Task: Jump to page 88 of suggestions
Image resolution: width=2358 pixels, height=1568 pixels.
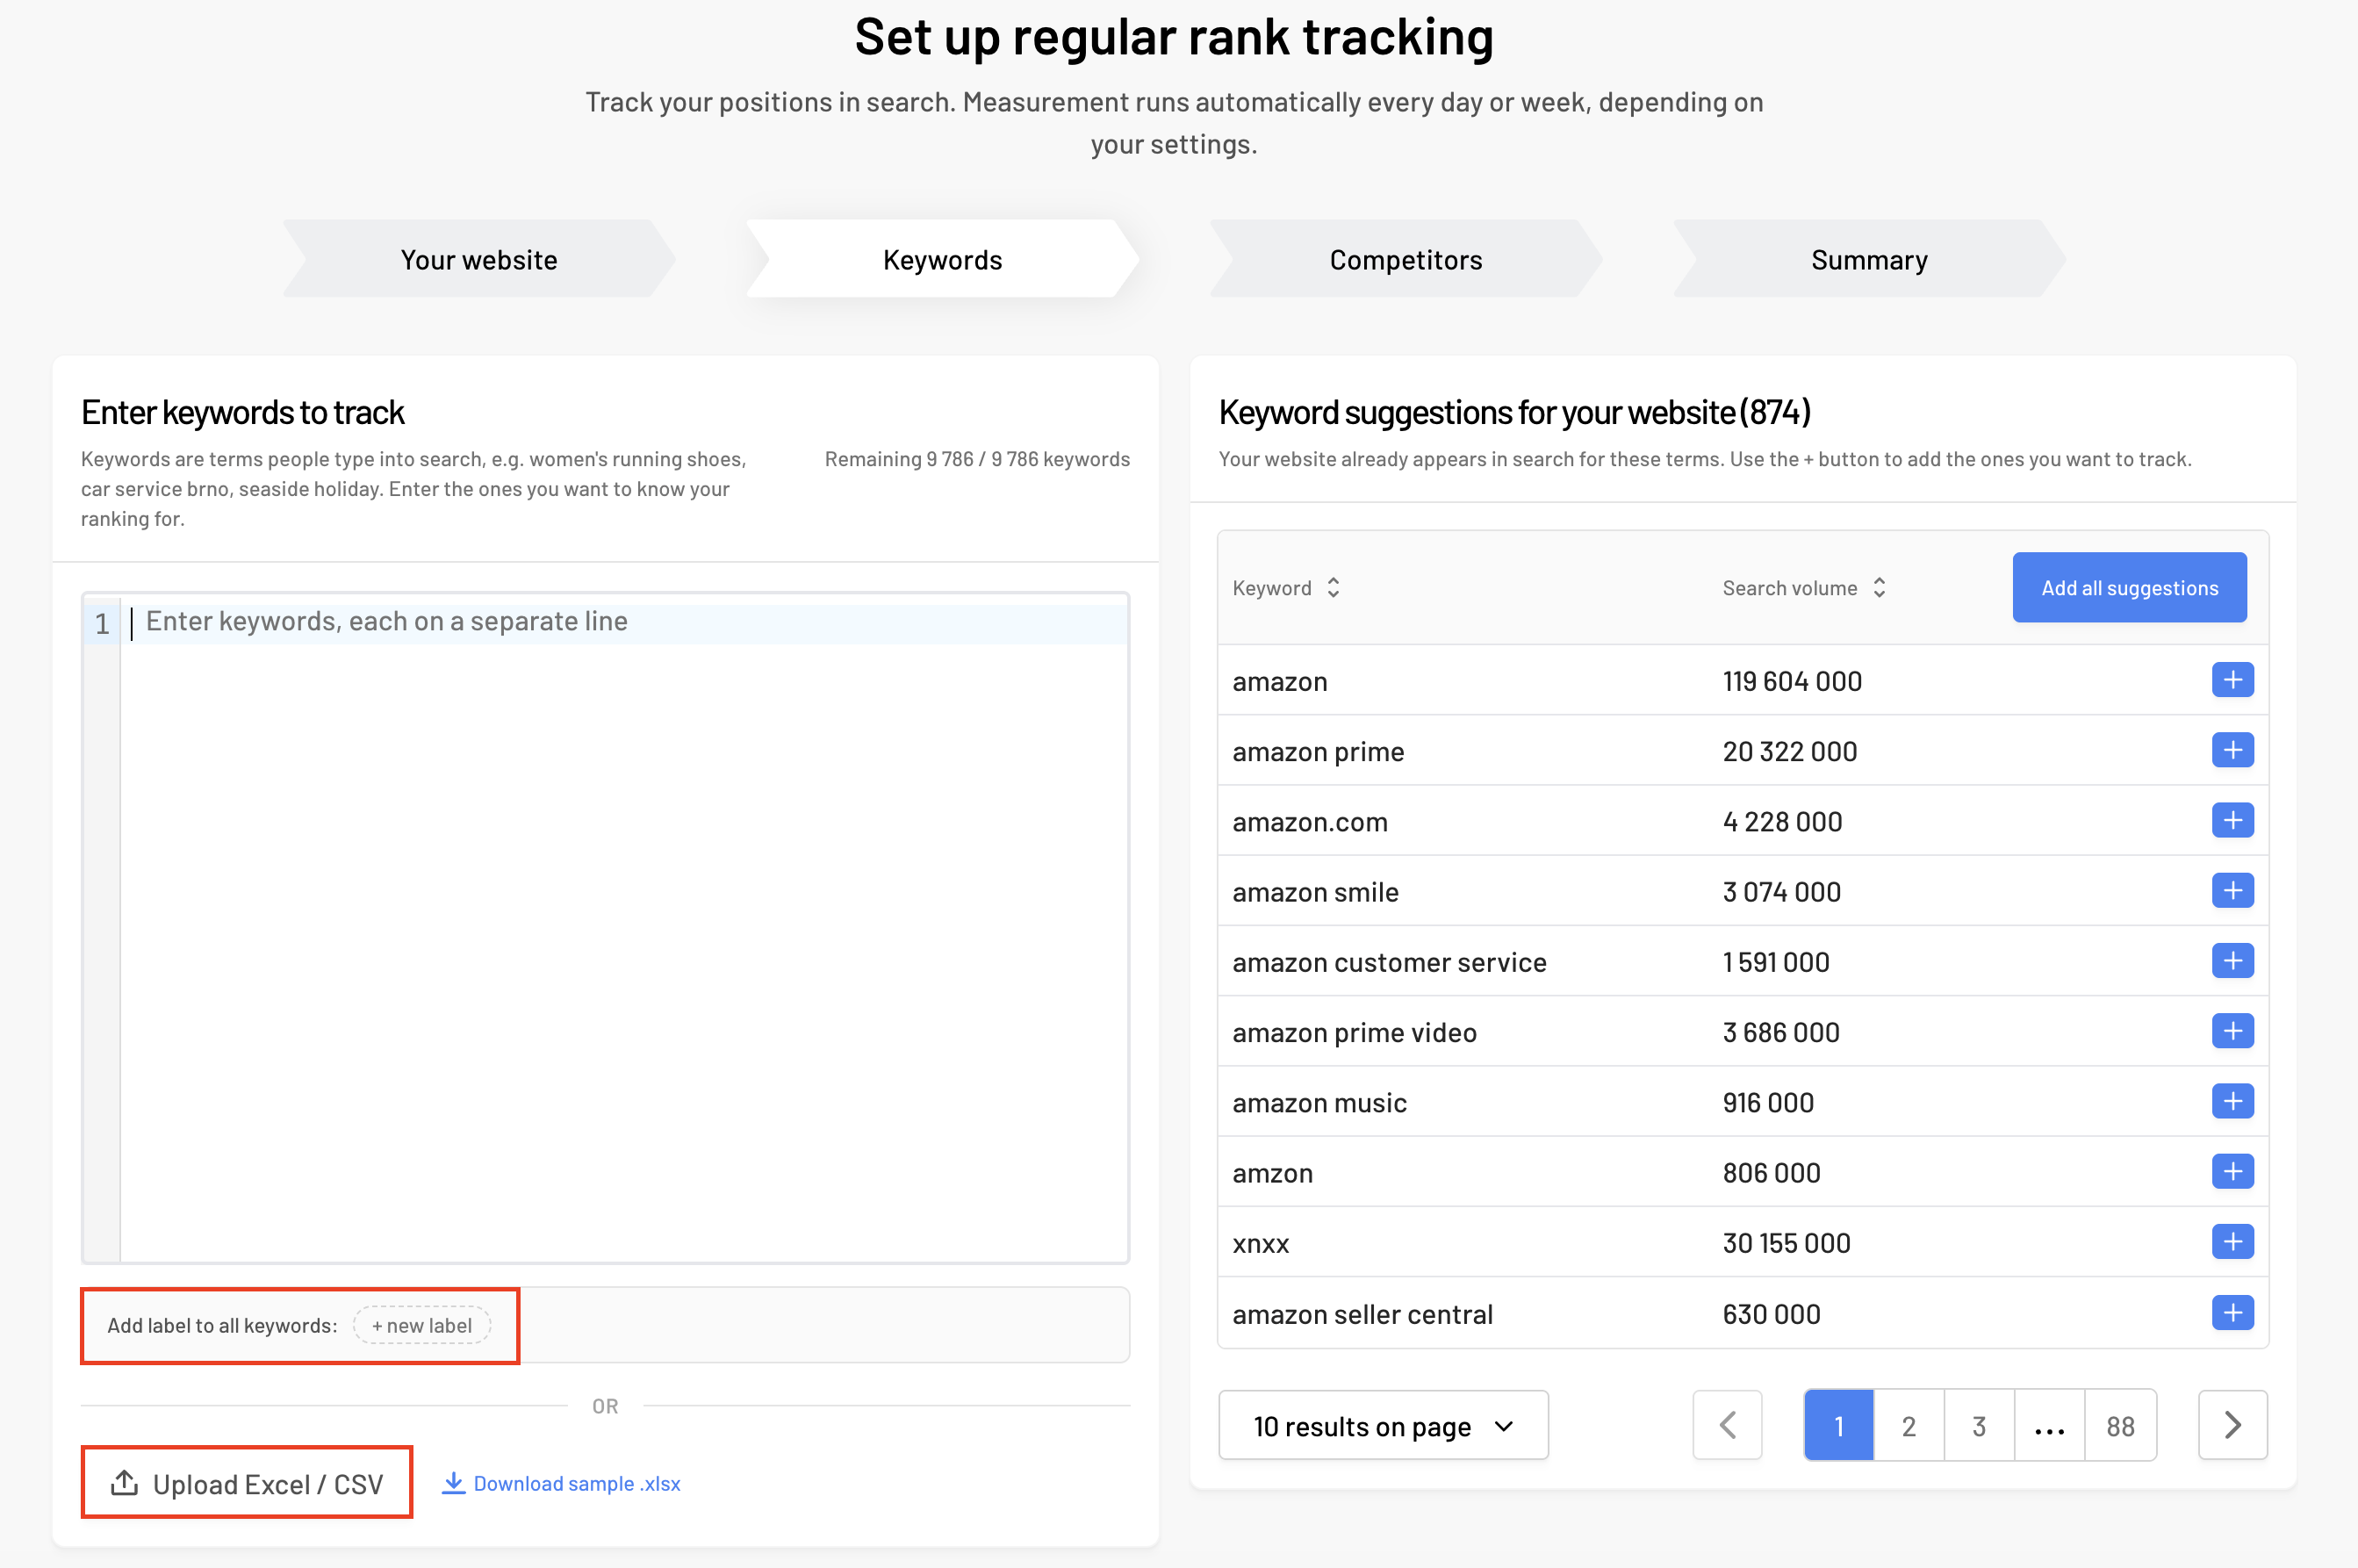Action: pos(2120,1425)
